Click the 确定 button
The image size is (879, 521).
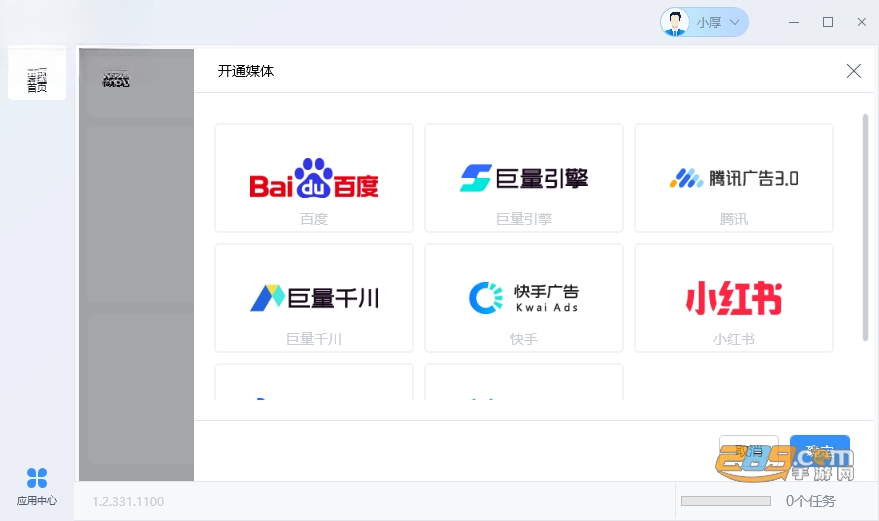[x=820, y=450]
